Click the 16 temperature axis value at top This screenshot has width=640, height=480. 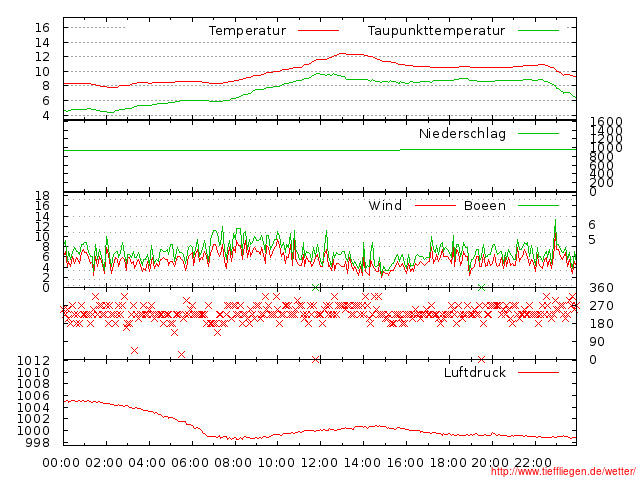pyautogui.click(x=42, y=27)
